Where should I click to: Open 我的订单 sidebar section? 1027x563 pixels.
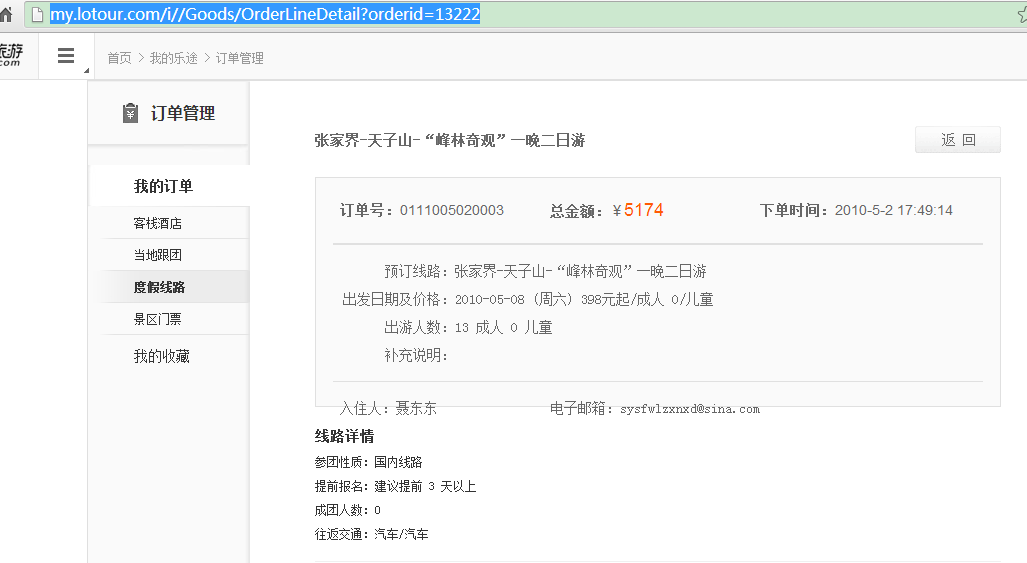click(x=163, y=187)
